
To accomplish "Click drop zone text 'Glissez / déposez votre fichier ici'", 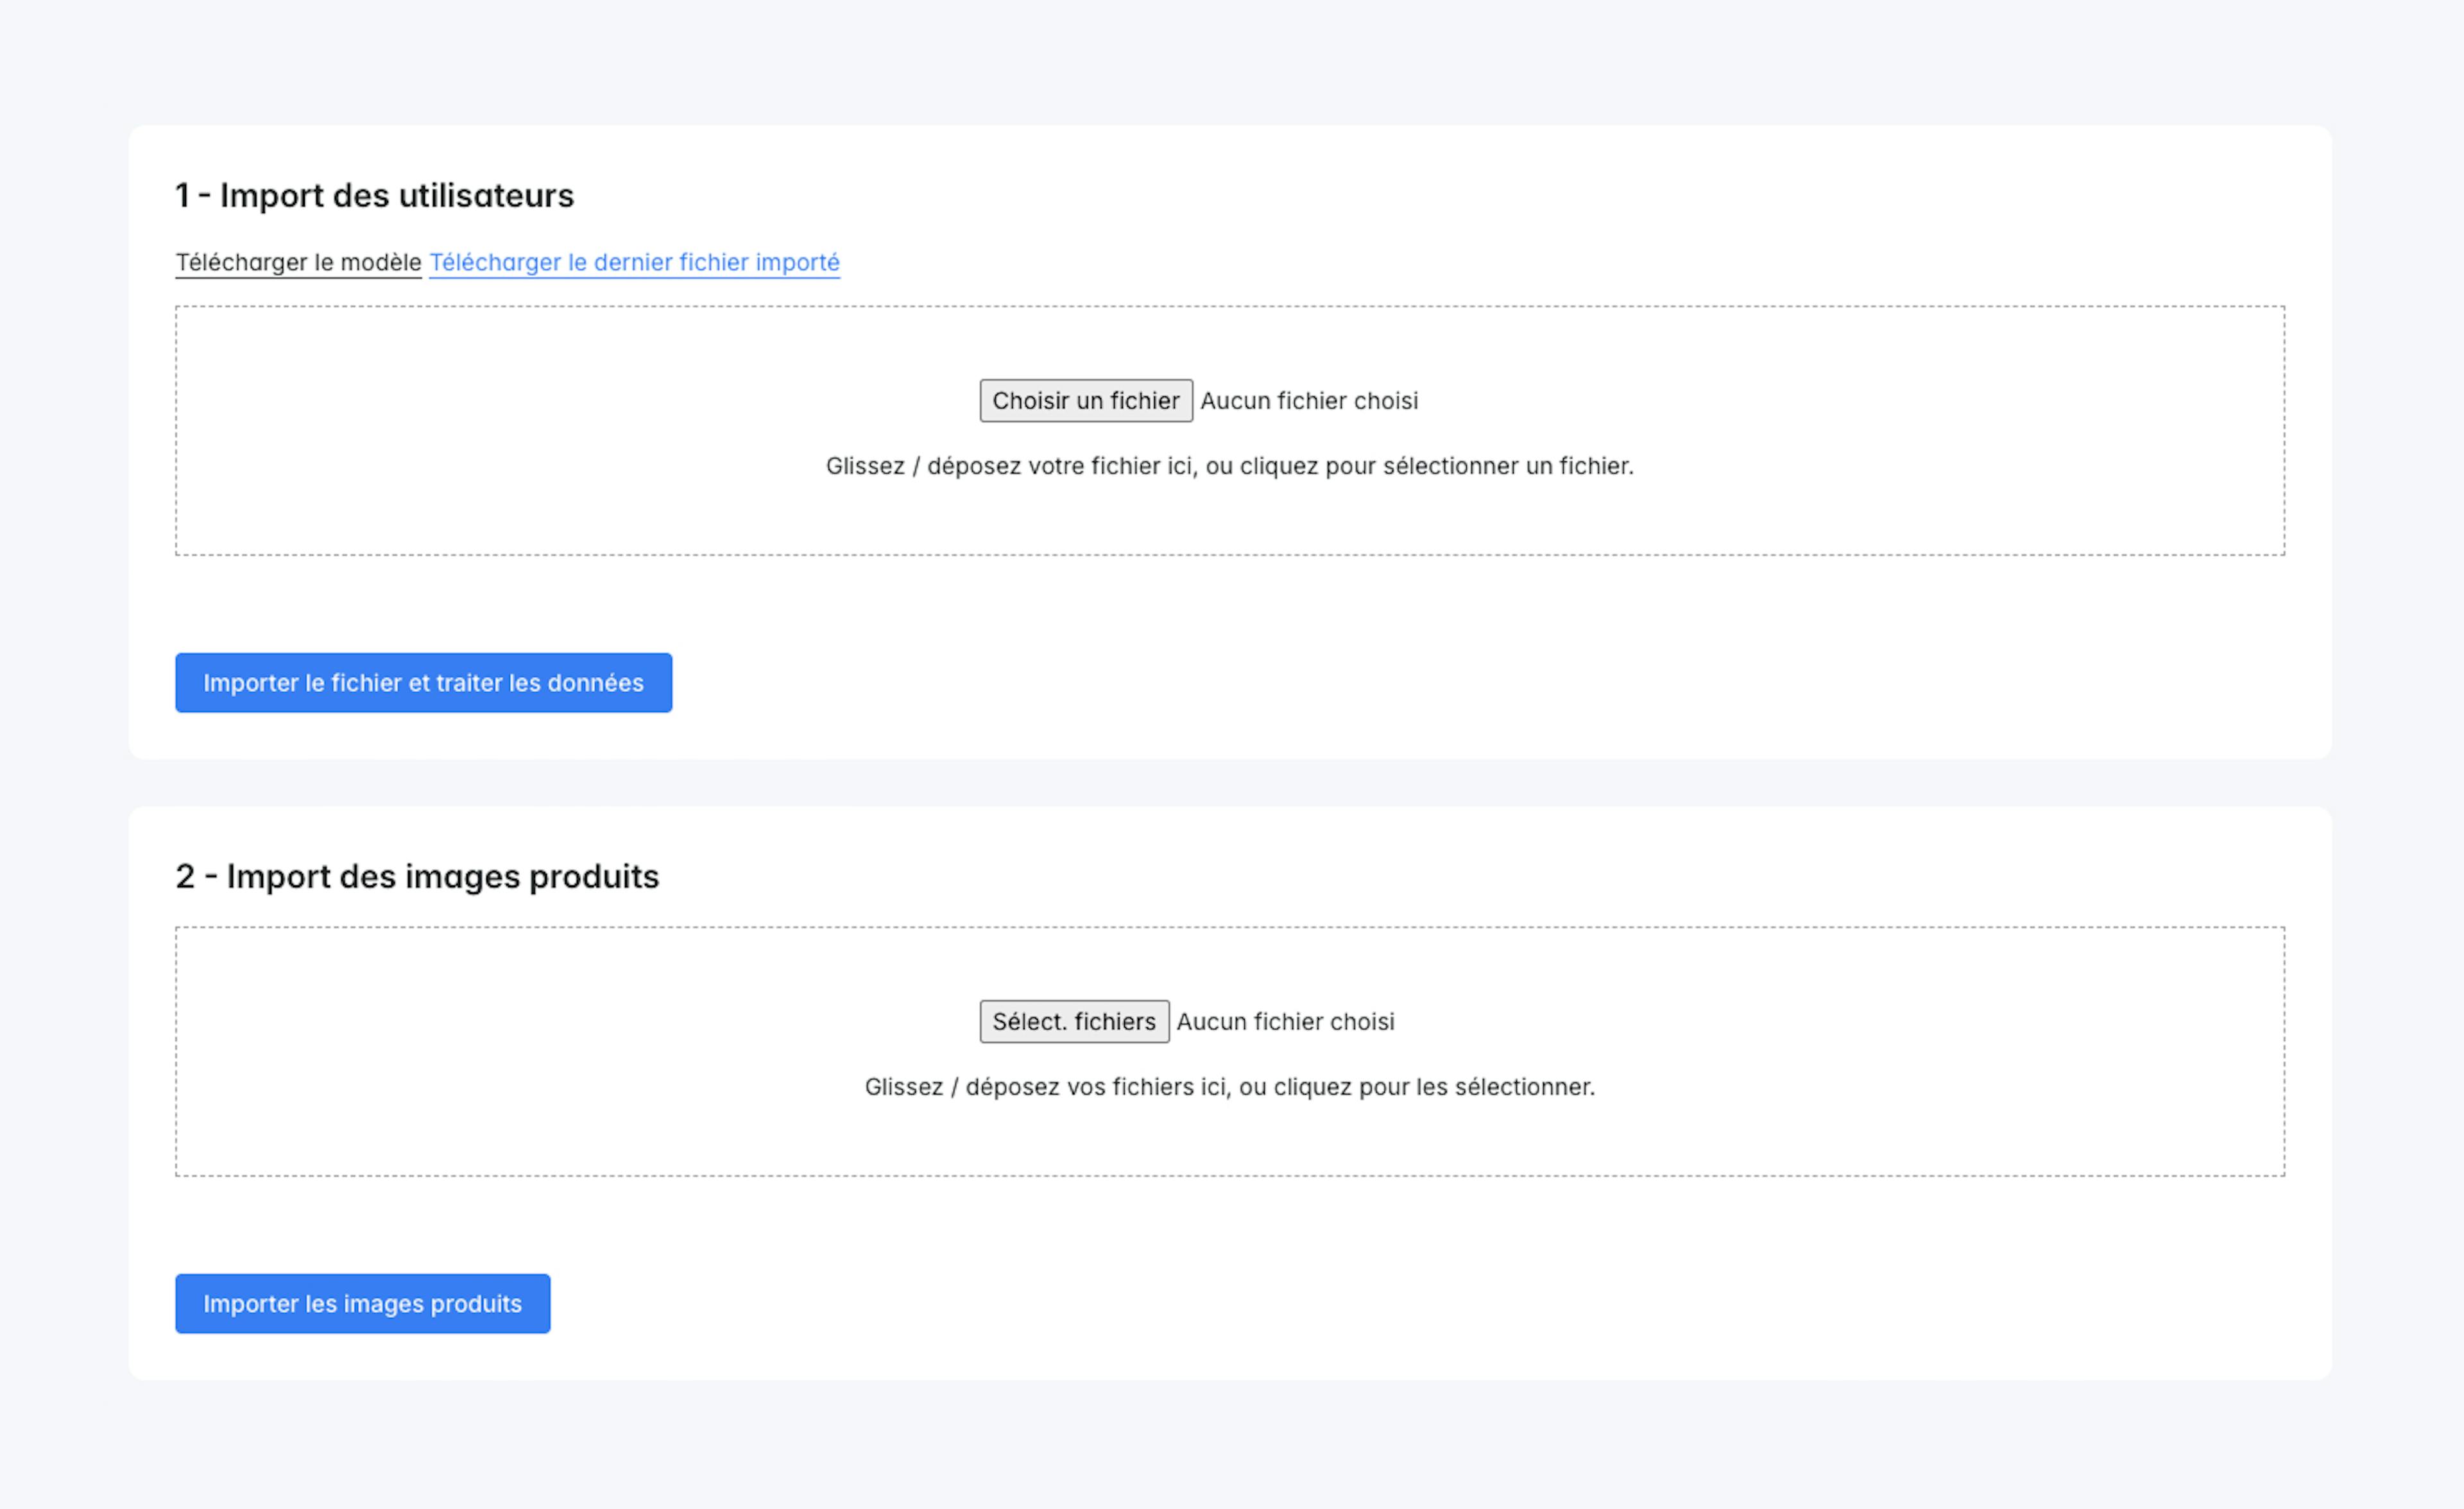I will 1010,466.
